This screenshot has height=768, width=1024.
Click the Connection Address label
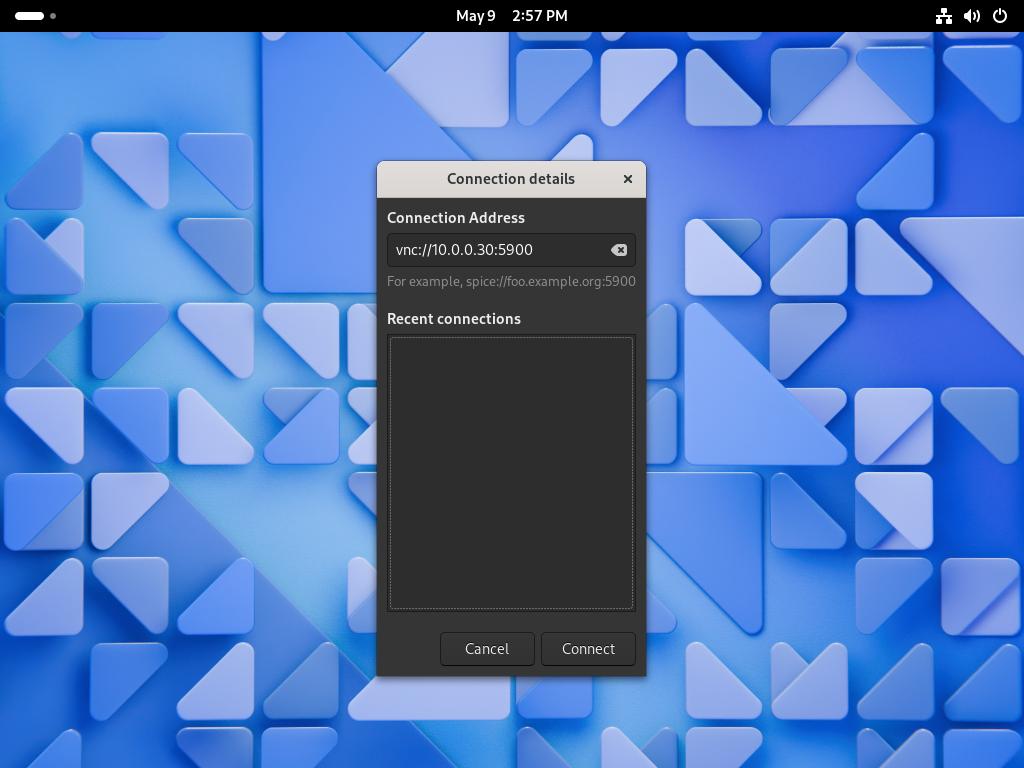[456, 217]
